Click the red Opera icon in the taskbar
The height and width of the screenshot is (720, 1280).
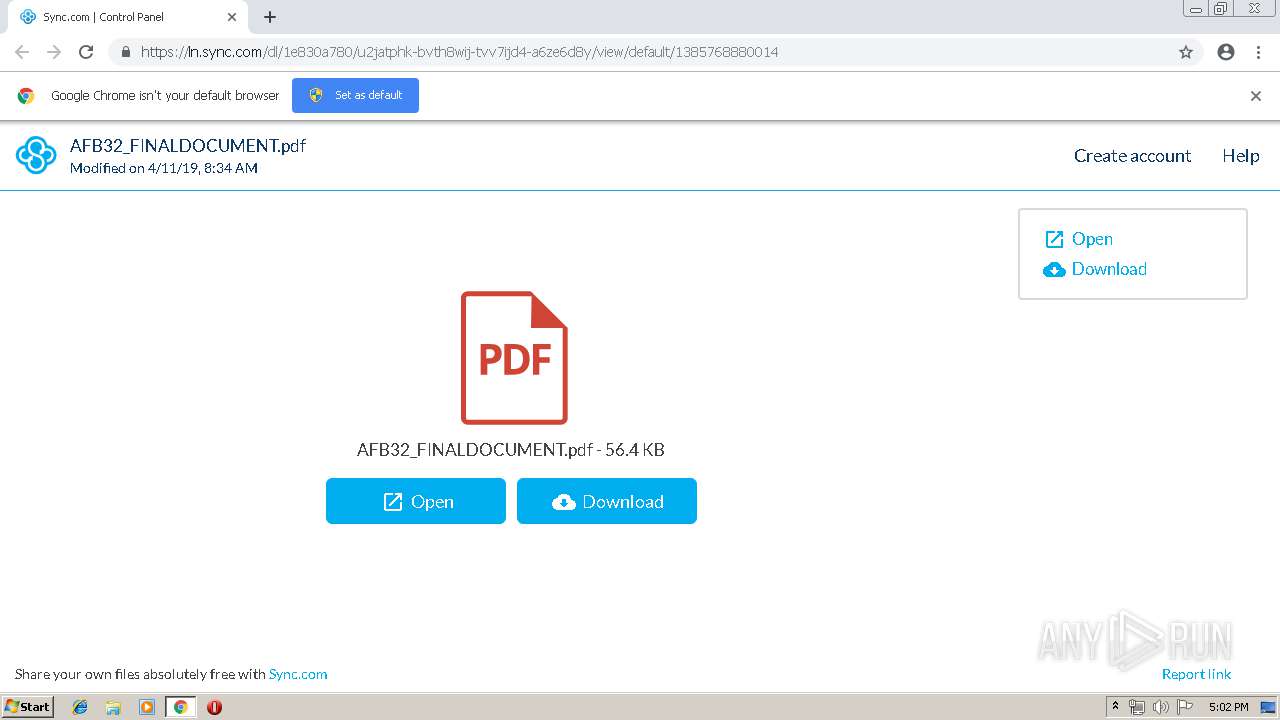[x=214, y=707]
